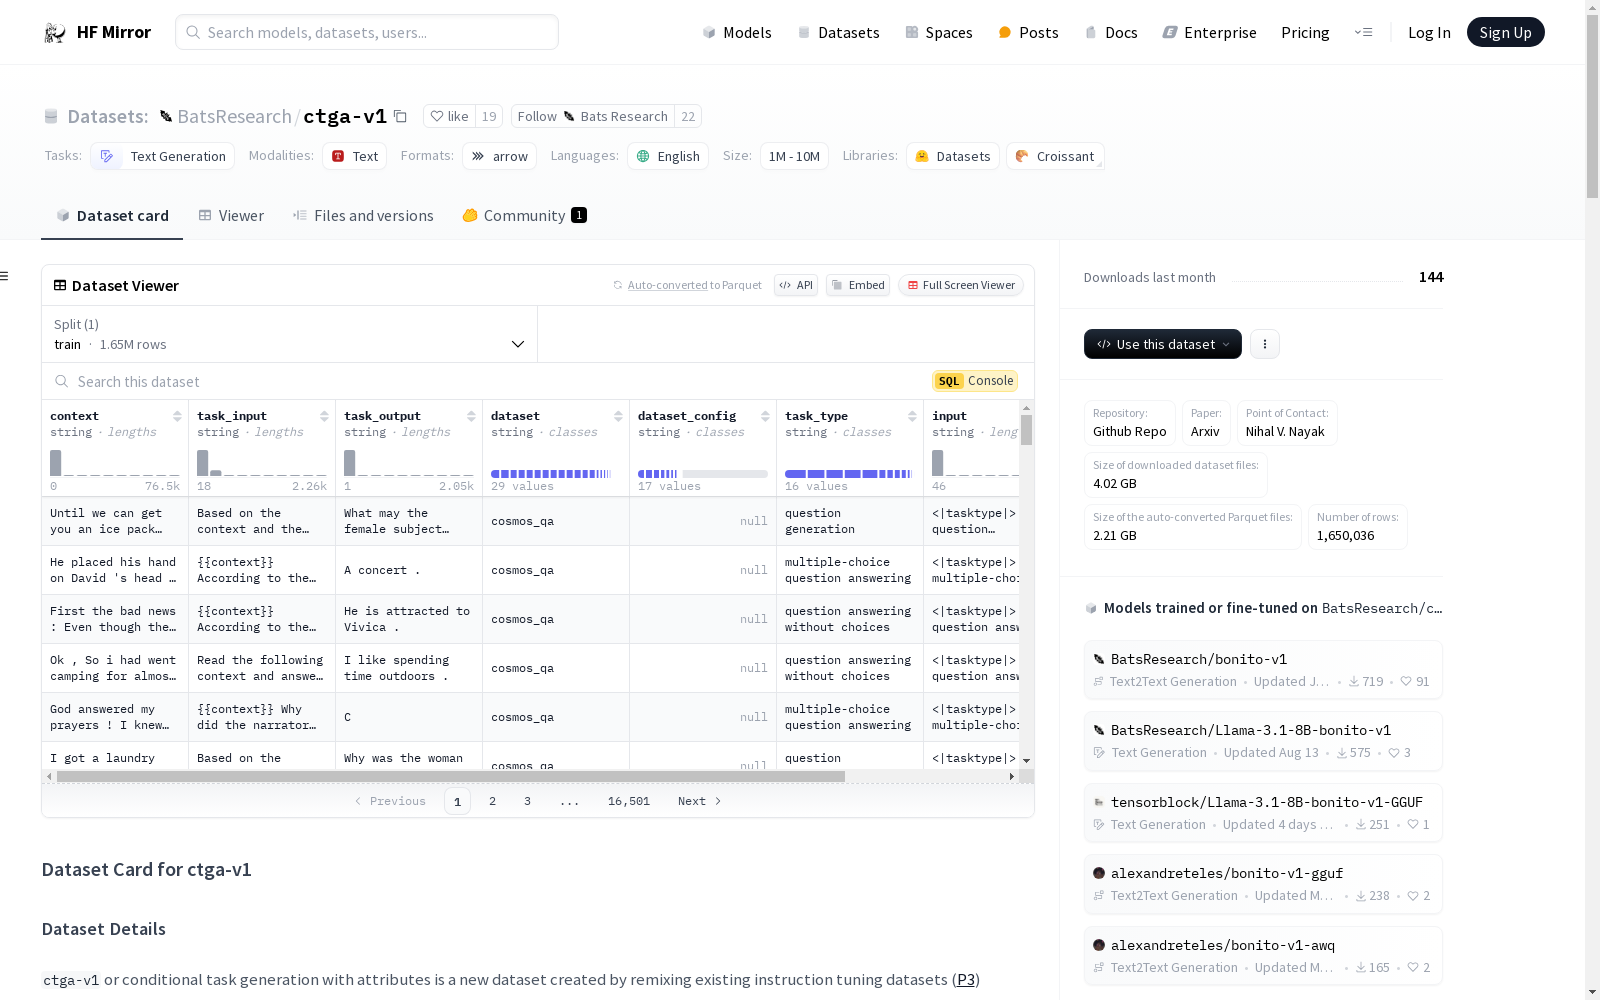Open Models in the top navigation
This screenshot has width=1600, height=1000.
pyautogui.click(x=737, y=32)
